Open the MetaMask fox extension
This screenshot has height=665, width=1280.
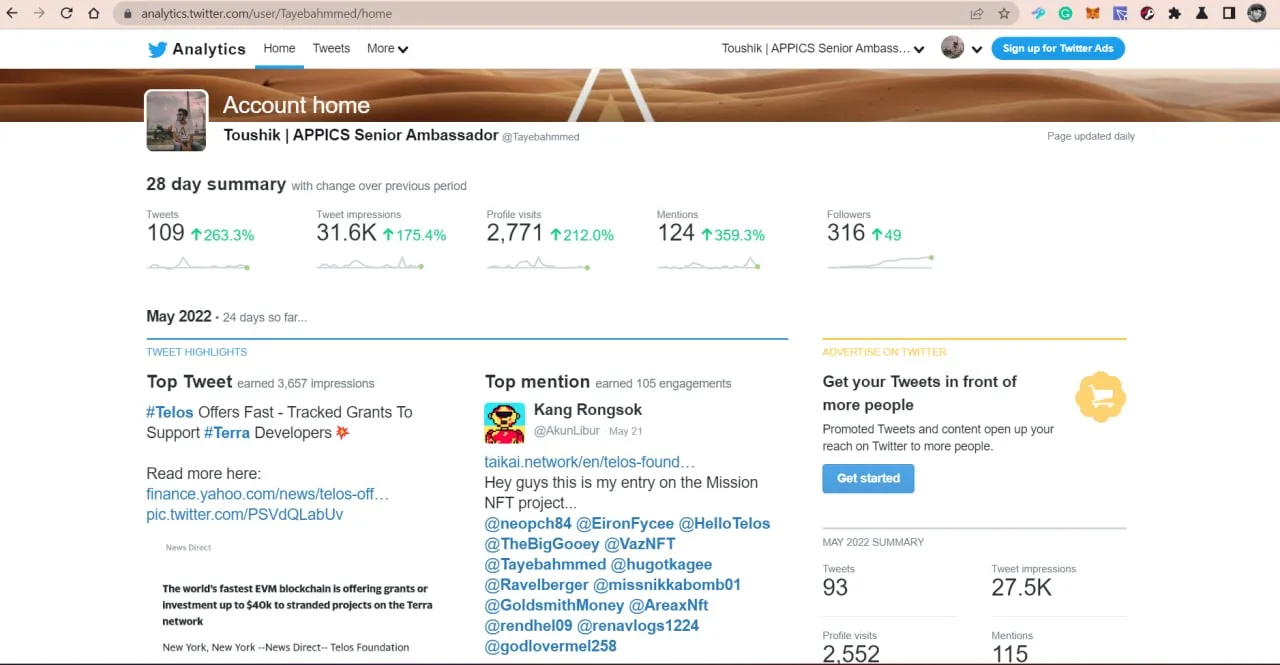click(x=1093, y=14)
